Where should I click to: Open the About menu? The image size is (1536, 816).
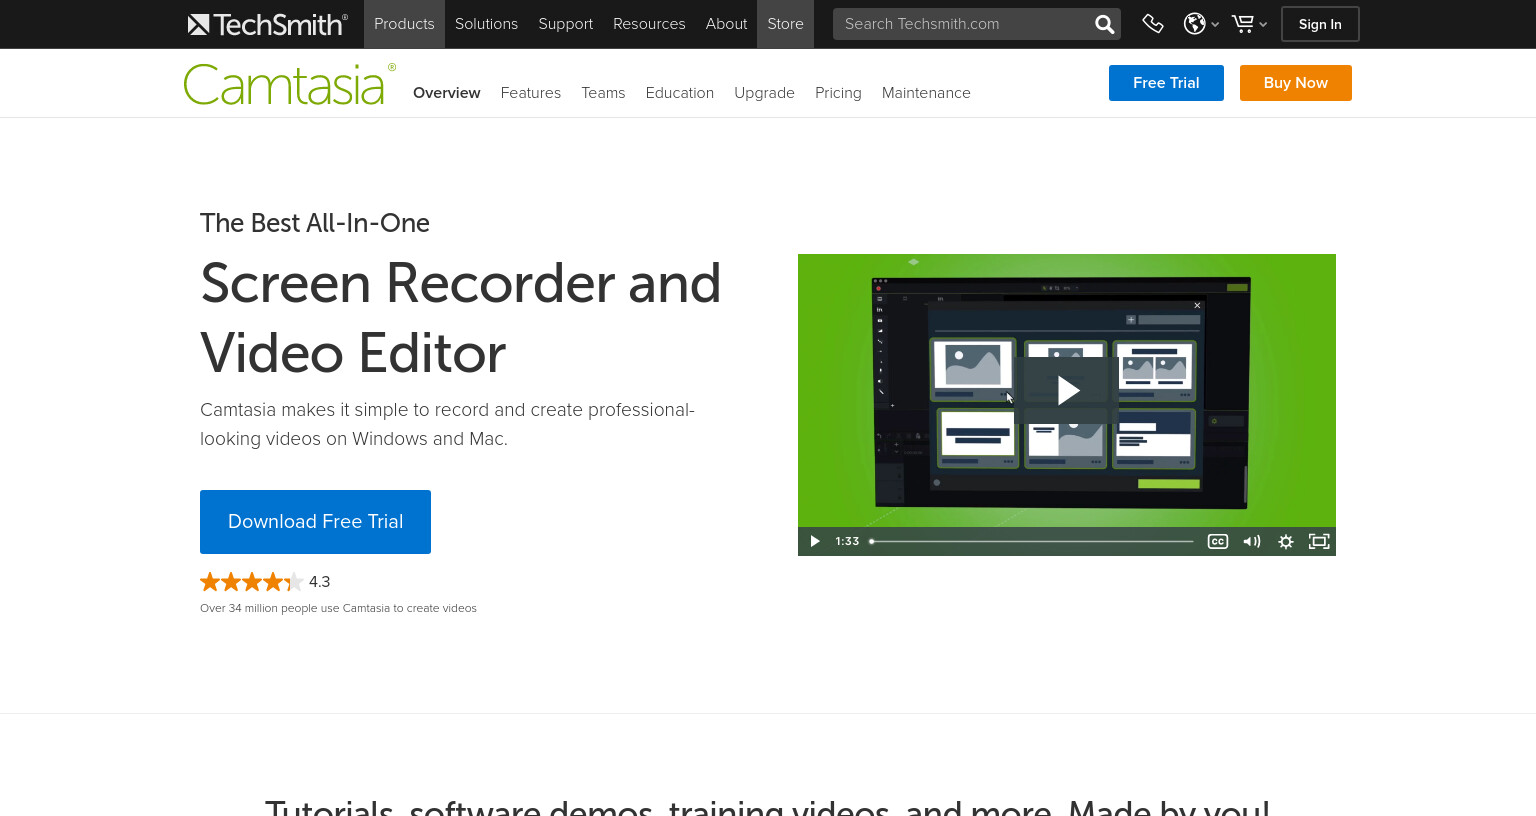[x=726, y=24]
